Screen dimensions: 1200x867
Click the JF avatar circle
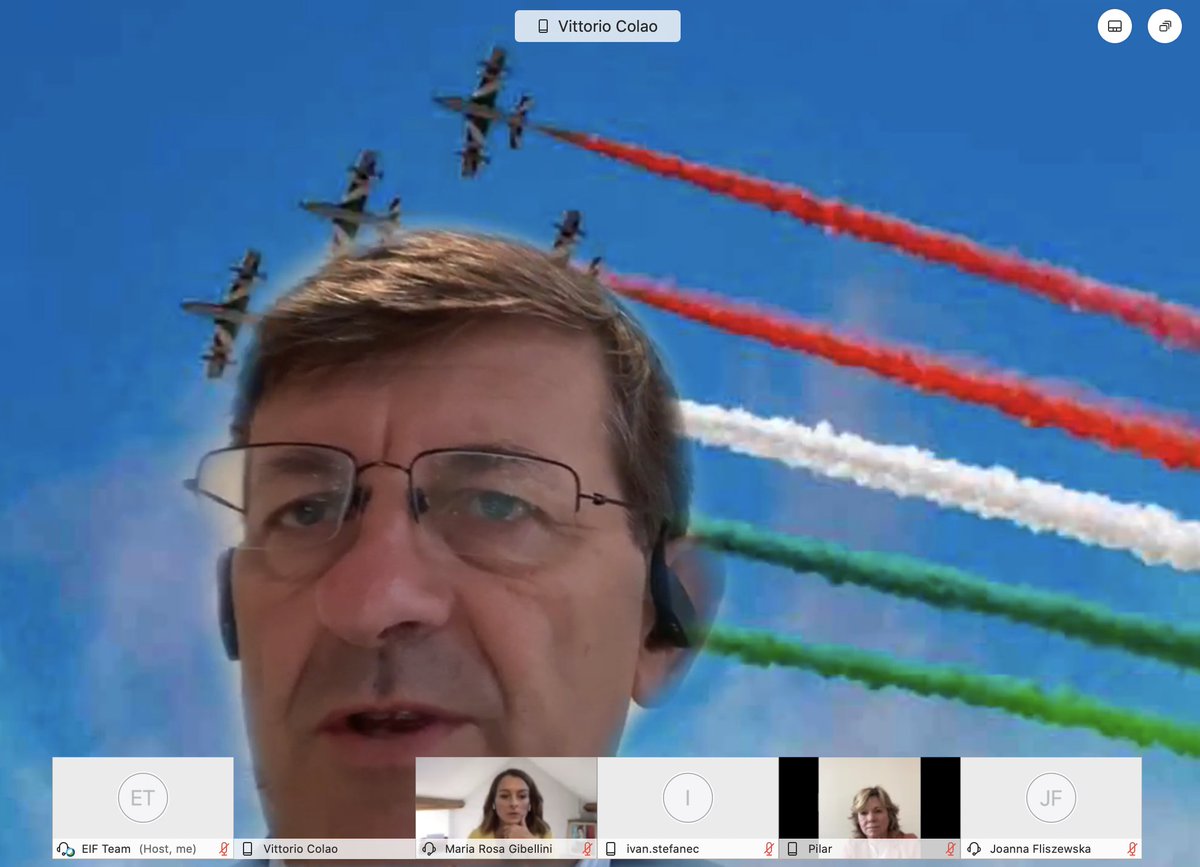(1051, 798)
